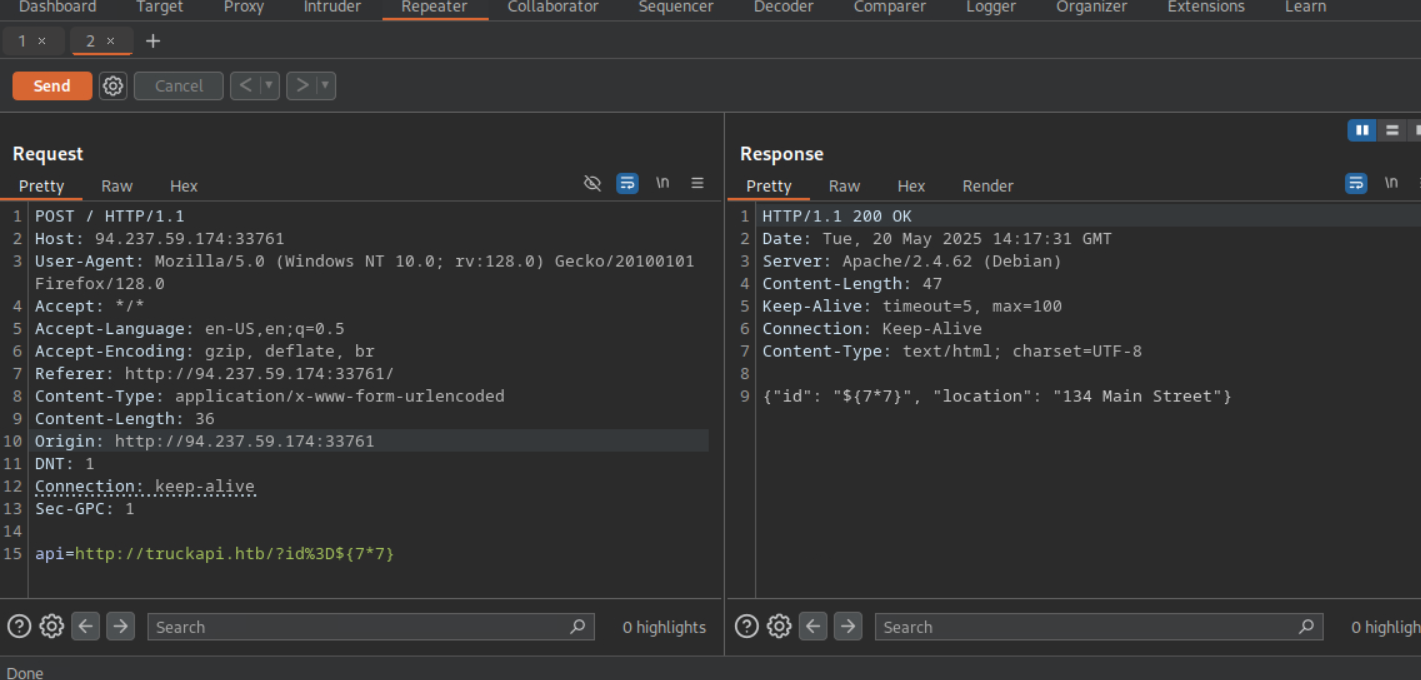1421x680 pixels.
Task: Add a new Repeater tab with plus
Action: click(x=153, y=41)
